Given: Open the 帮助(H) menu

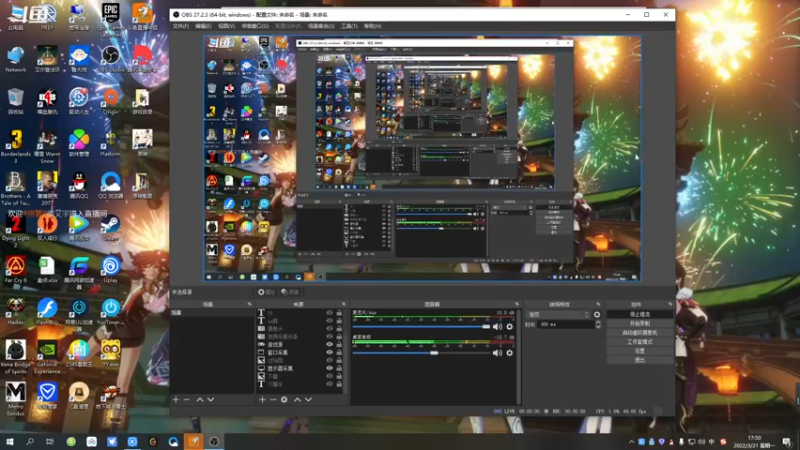Looking at the screenshot, I should coord(372,26).
